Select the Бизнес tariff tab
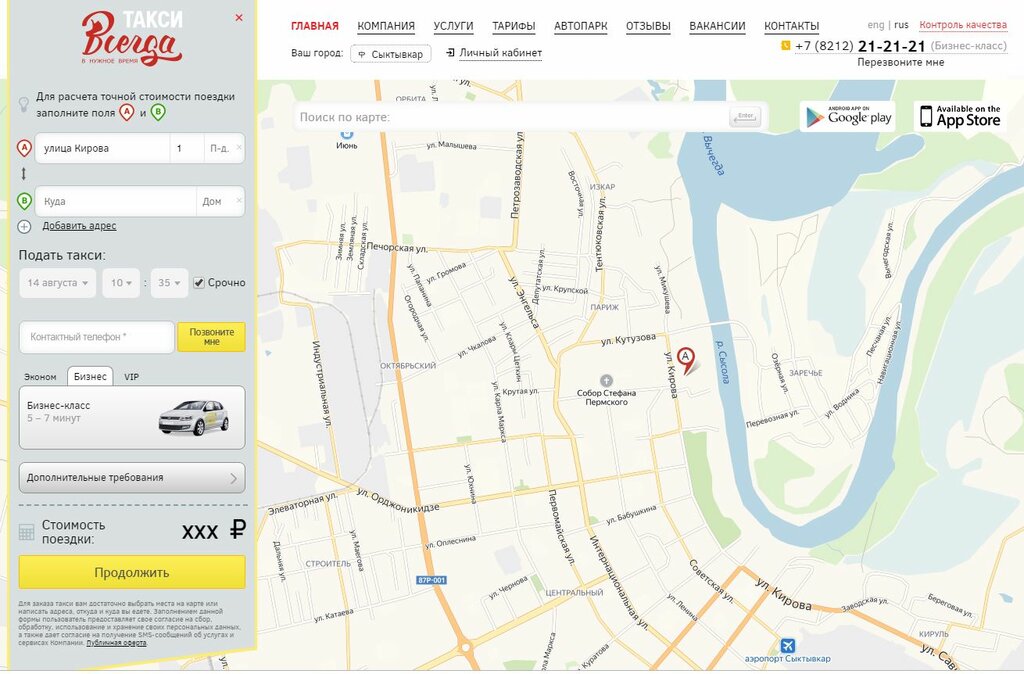This screenshot has width=1024, height=674. coord(90,376)
